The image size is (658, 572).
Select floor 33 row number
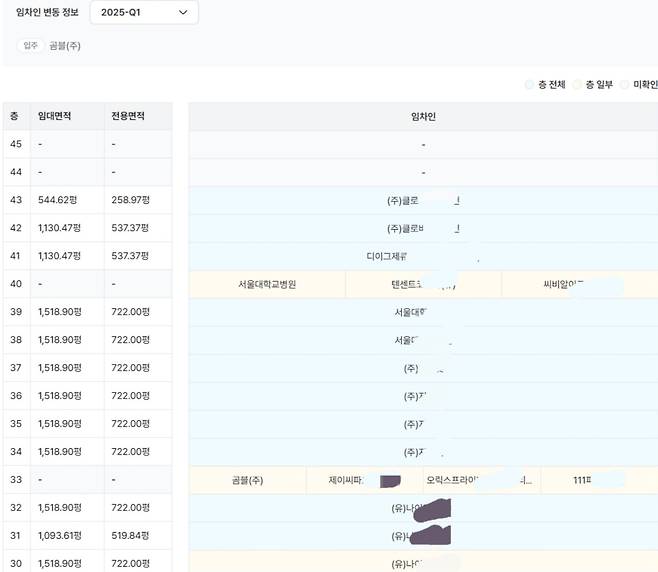point(16,480)
